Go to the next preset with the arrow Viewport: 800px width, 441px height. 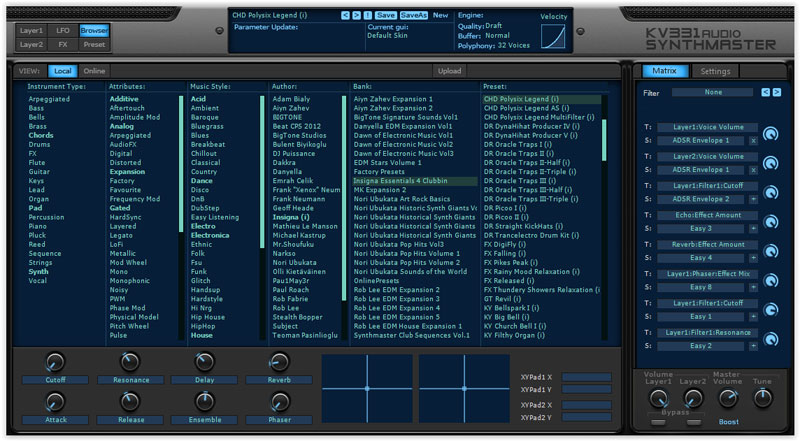[x=356, y=16]
